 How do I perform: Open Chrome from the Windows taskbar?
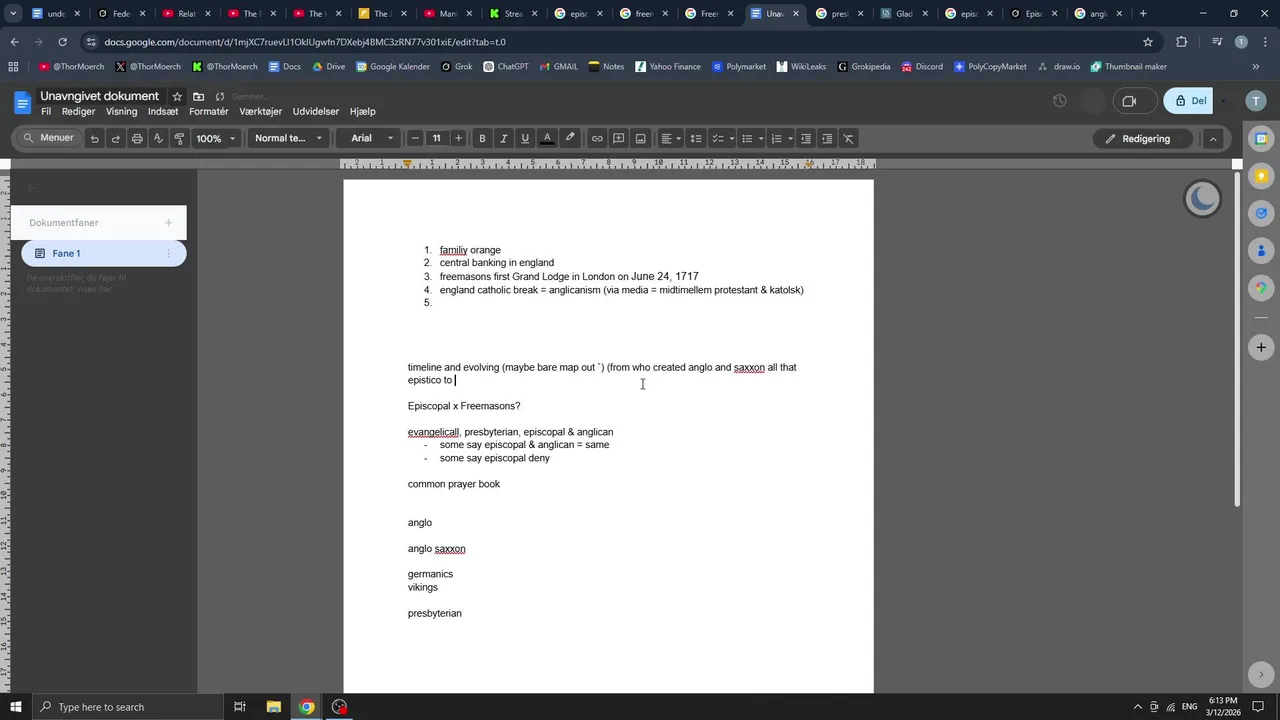(x=307, y=707)
